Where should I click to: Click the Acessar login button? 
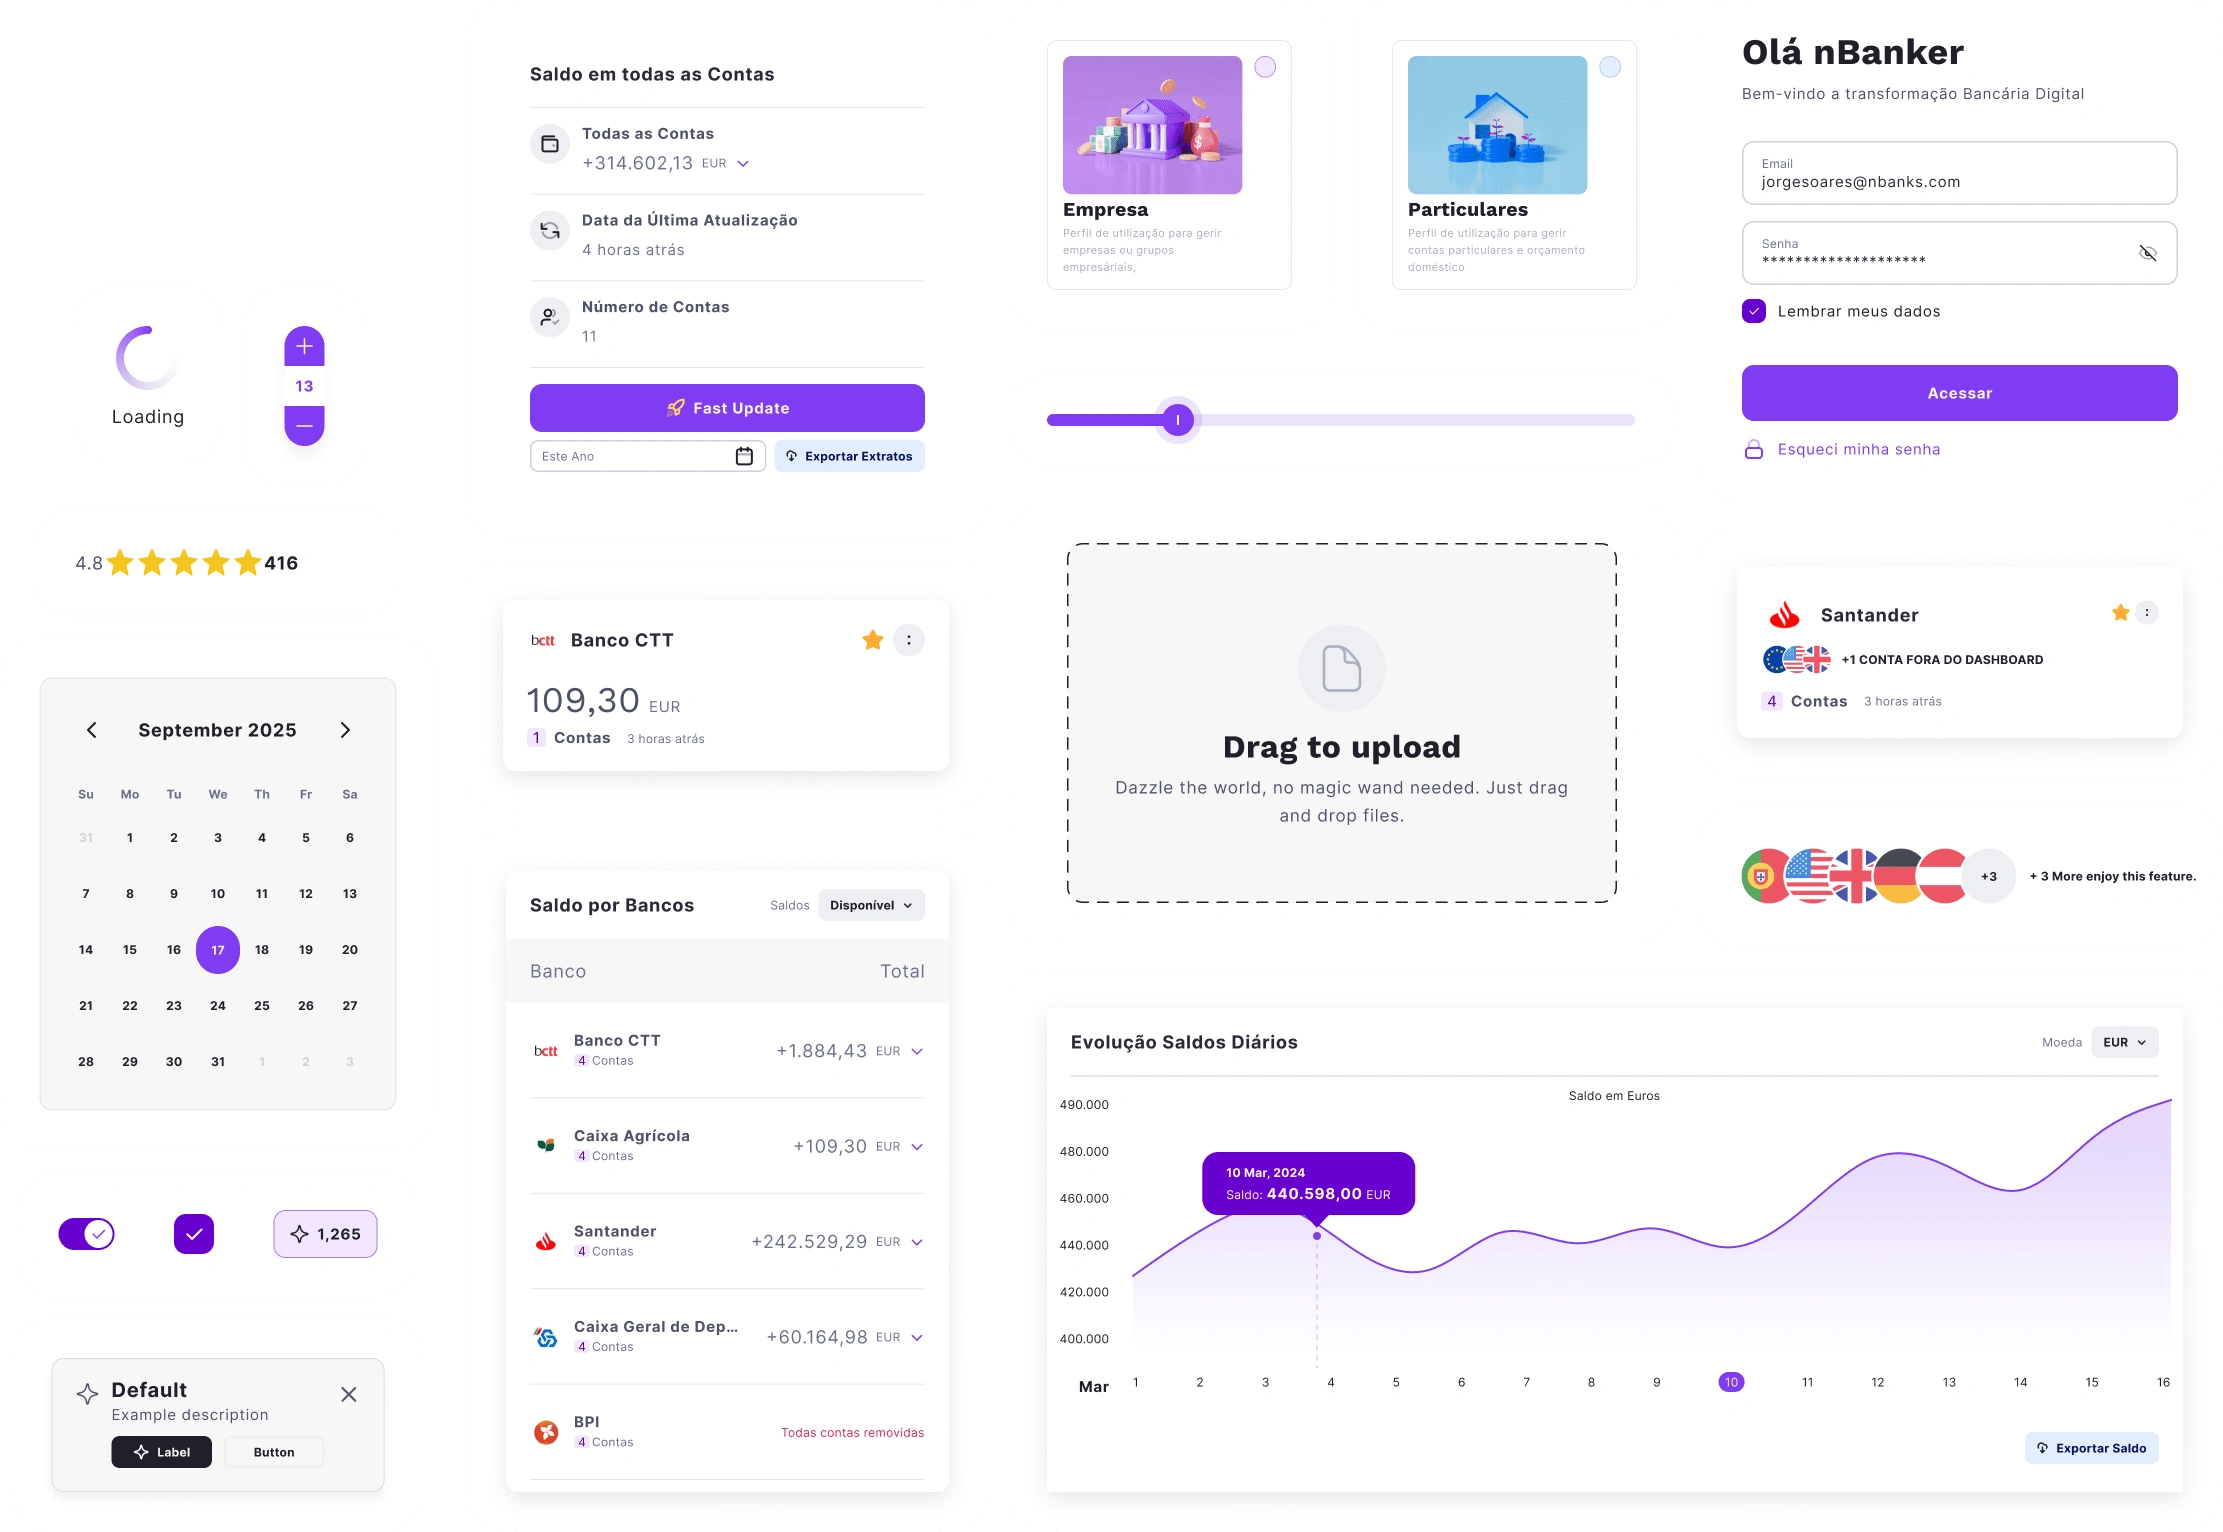[1958, 392]
